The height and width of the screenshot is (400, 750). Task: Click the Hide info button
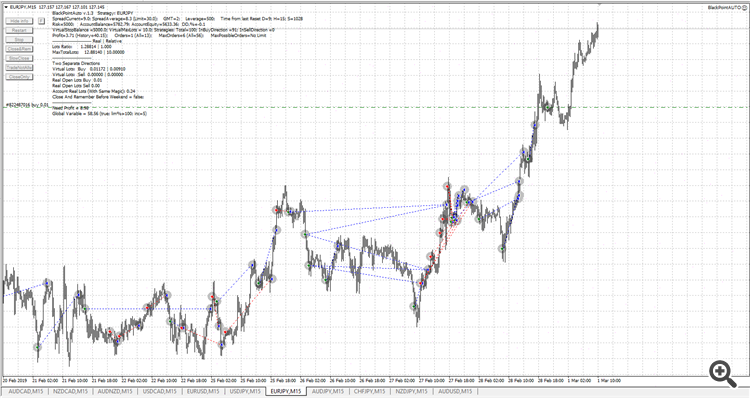coord(19,21)
